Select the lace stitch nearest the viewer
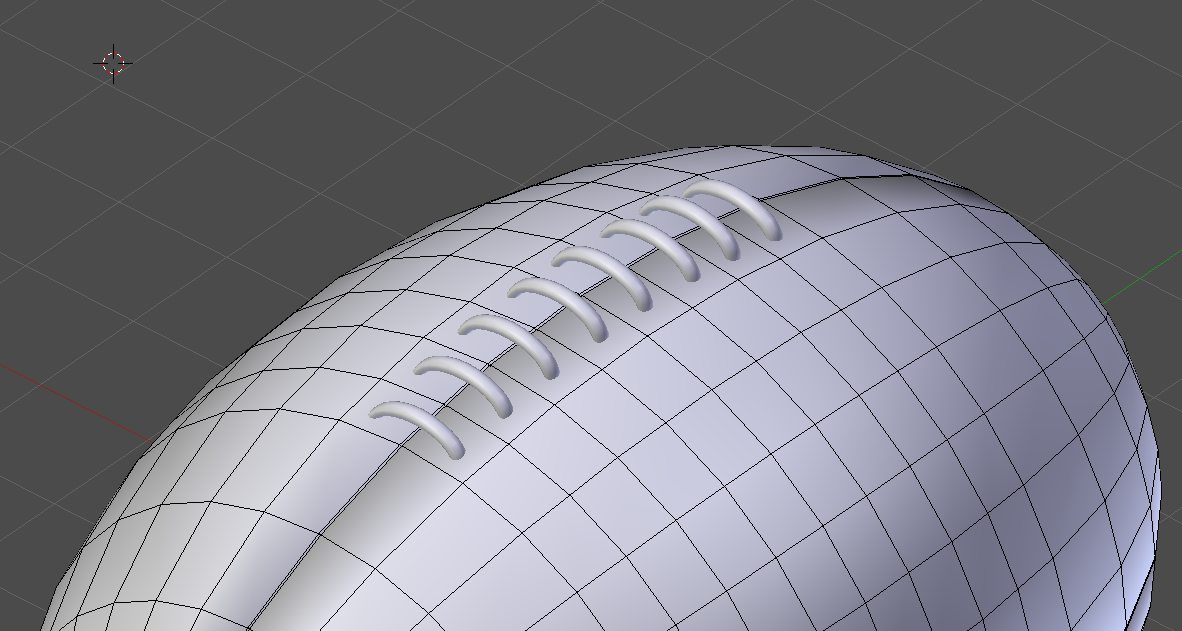 coord(417,429)
